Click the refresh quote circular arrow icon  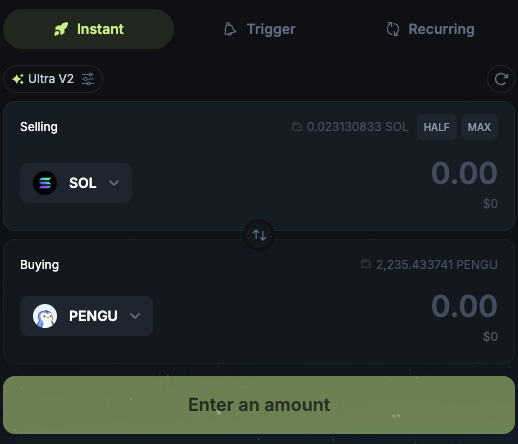(x=501, y=79)
